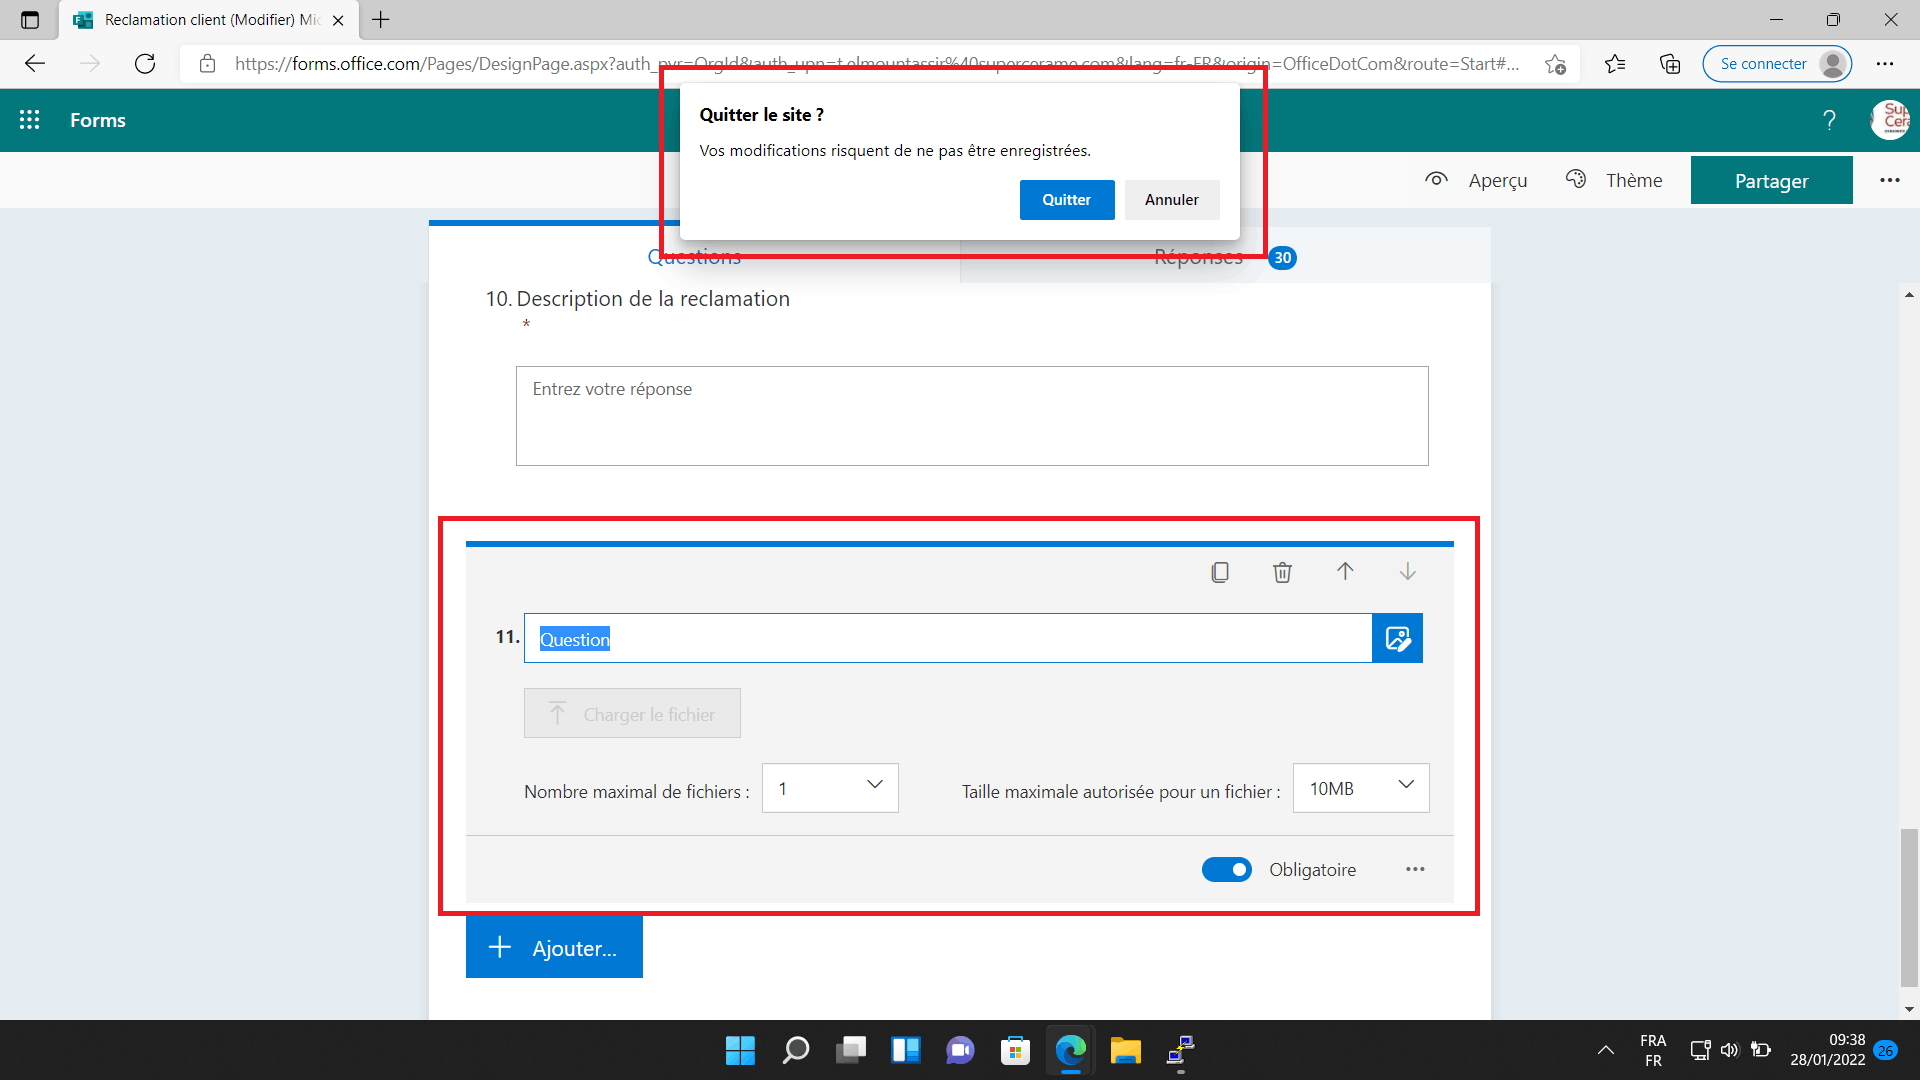Expand Nombre maximal de fichiers dropdown
The width and height of the screenshot is (1920, 1080).
830,788
